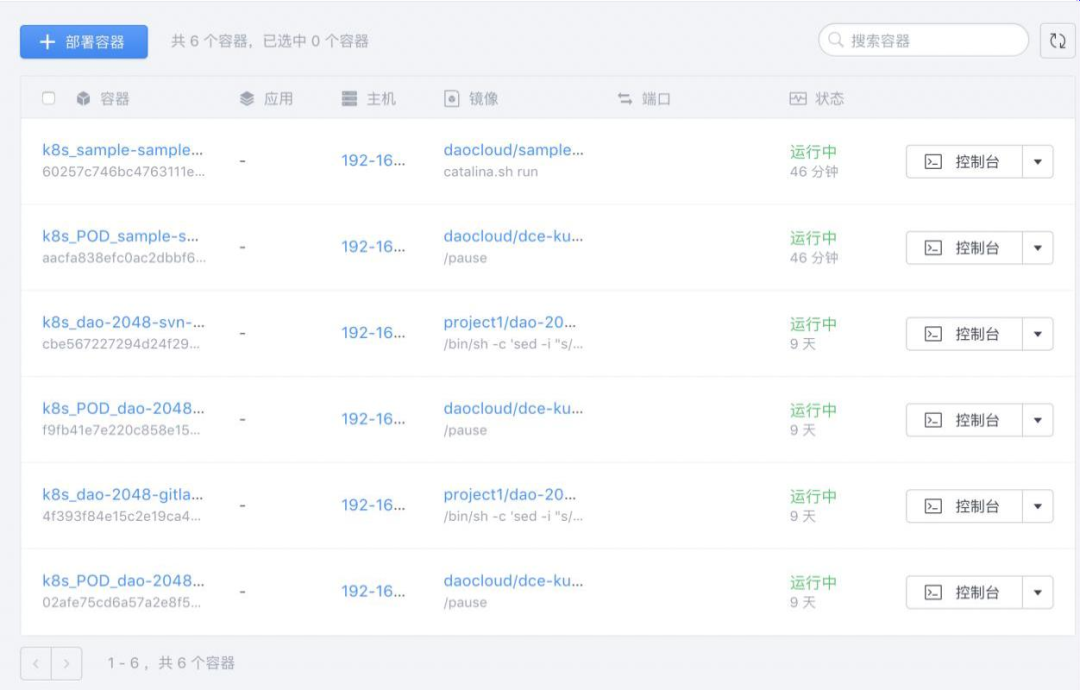1080x690 pixels.
Task: Open host 192-16 link in first row
Action: [x=373, y=161]
